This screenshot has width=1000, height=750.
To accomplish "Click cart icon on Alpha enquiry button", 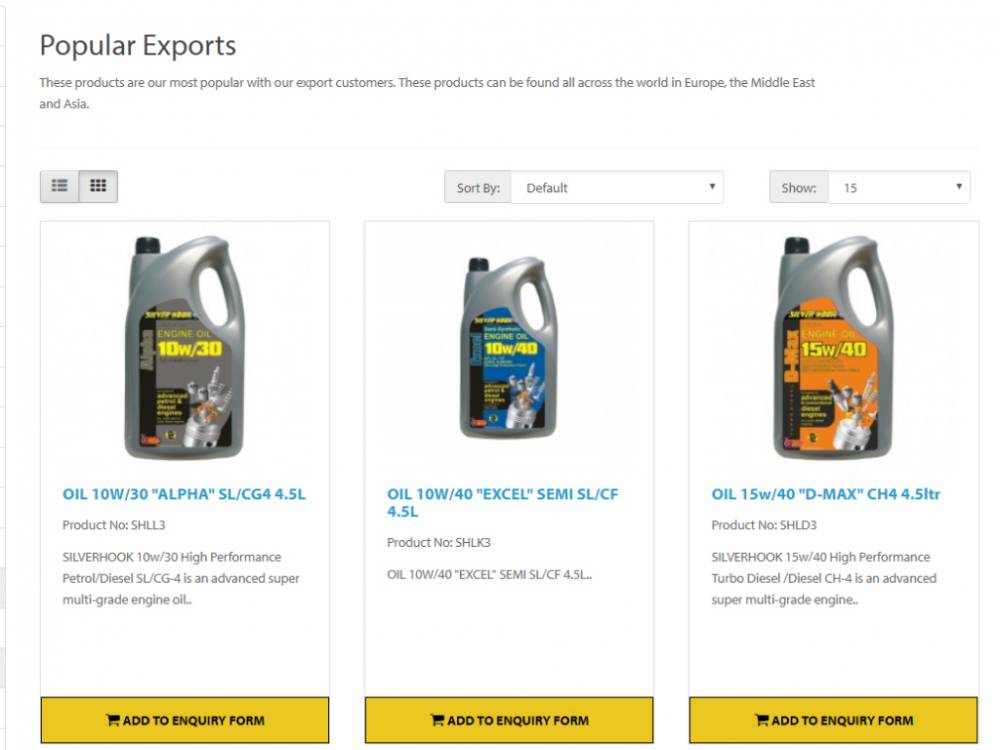I will pyautogui.click(x=112, y=720).
